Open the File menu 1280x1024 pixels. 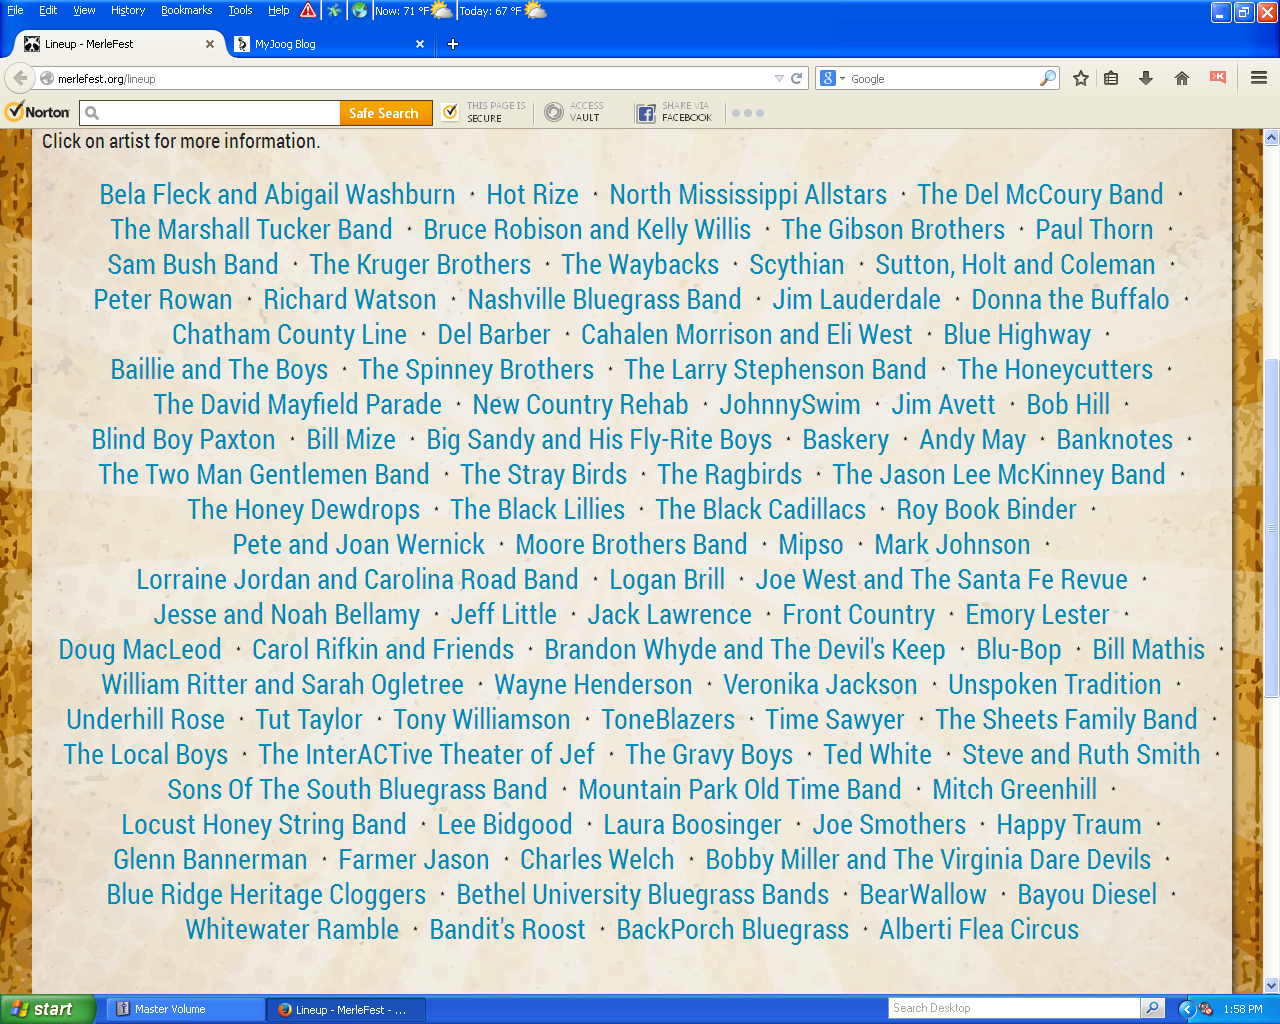click(15, 10)
